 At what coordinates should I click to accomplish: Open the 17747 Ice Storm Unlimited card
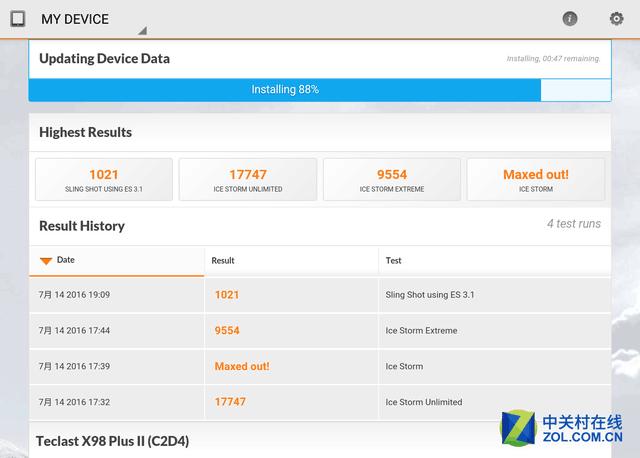coord(248,180)
